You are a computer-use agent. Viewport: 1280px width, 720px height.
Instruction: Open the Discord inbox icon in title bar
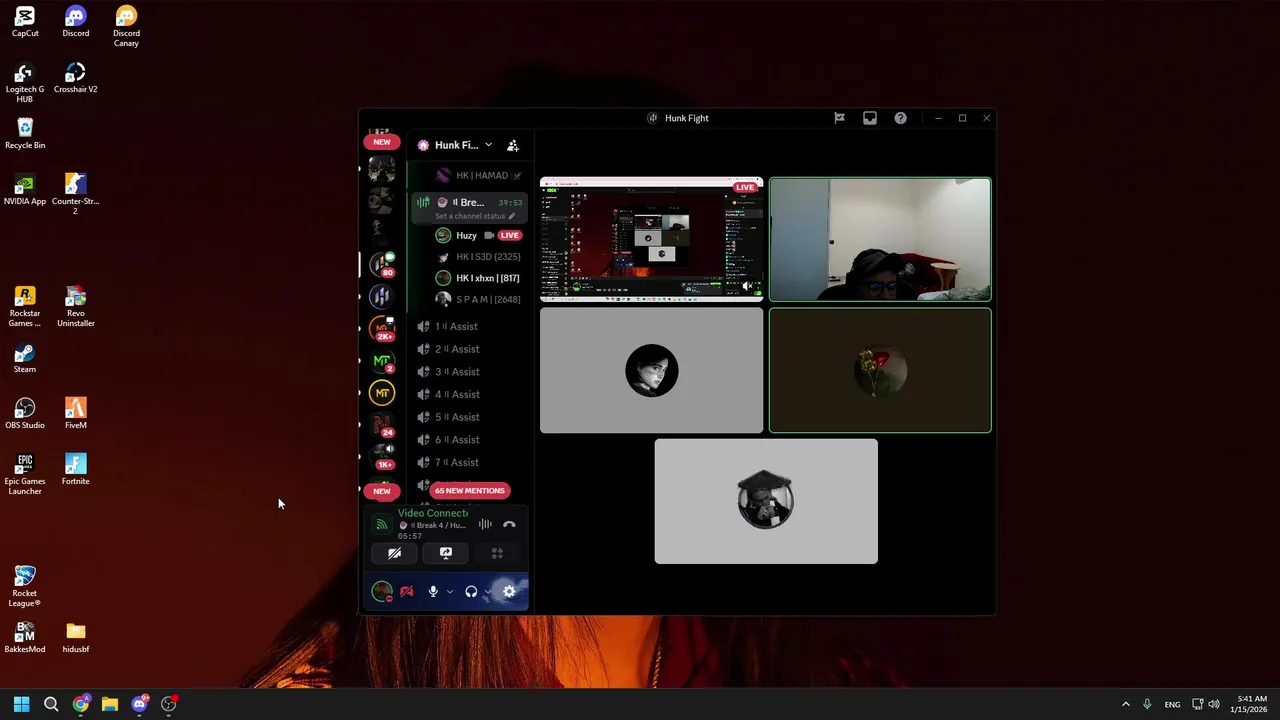[870, 118]
